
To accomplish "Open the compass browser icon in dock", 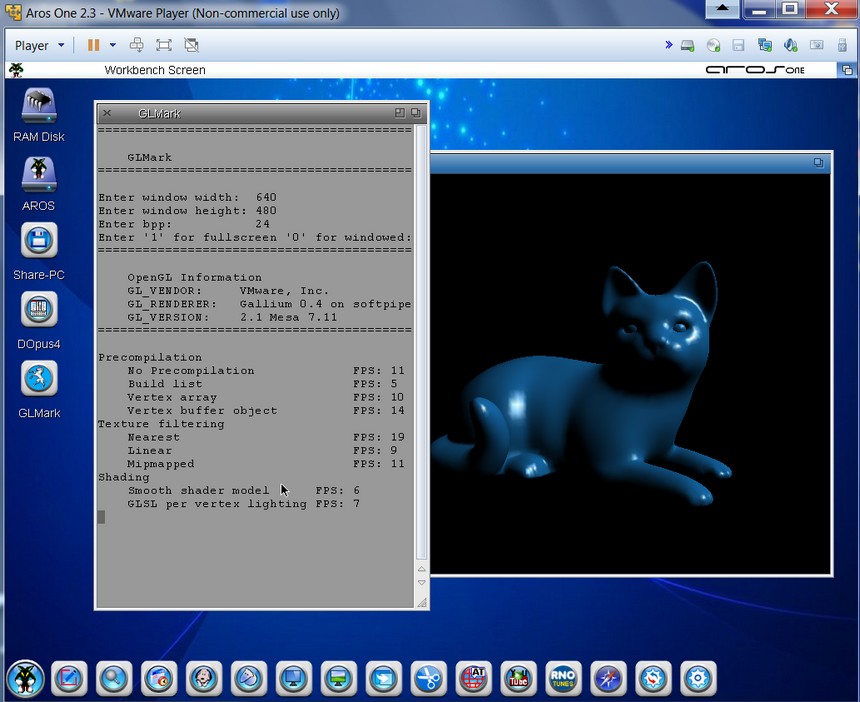I will click(608, 678).
